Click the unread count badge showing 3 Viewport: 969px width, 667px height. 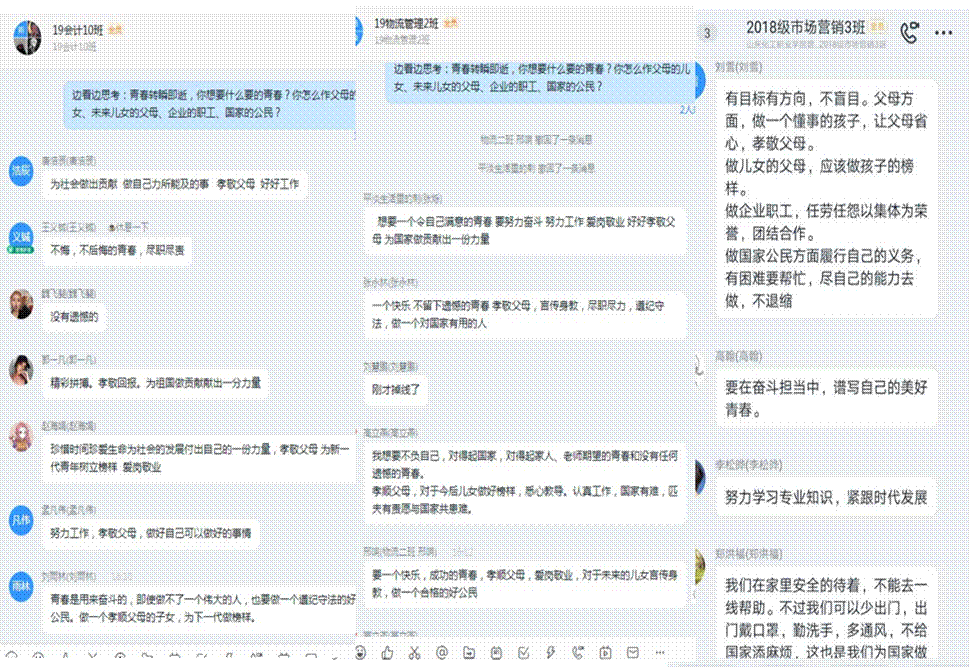click(707, 33)
